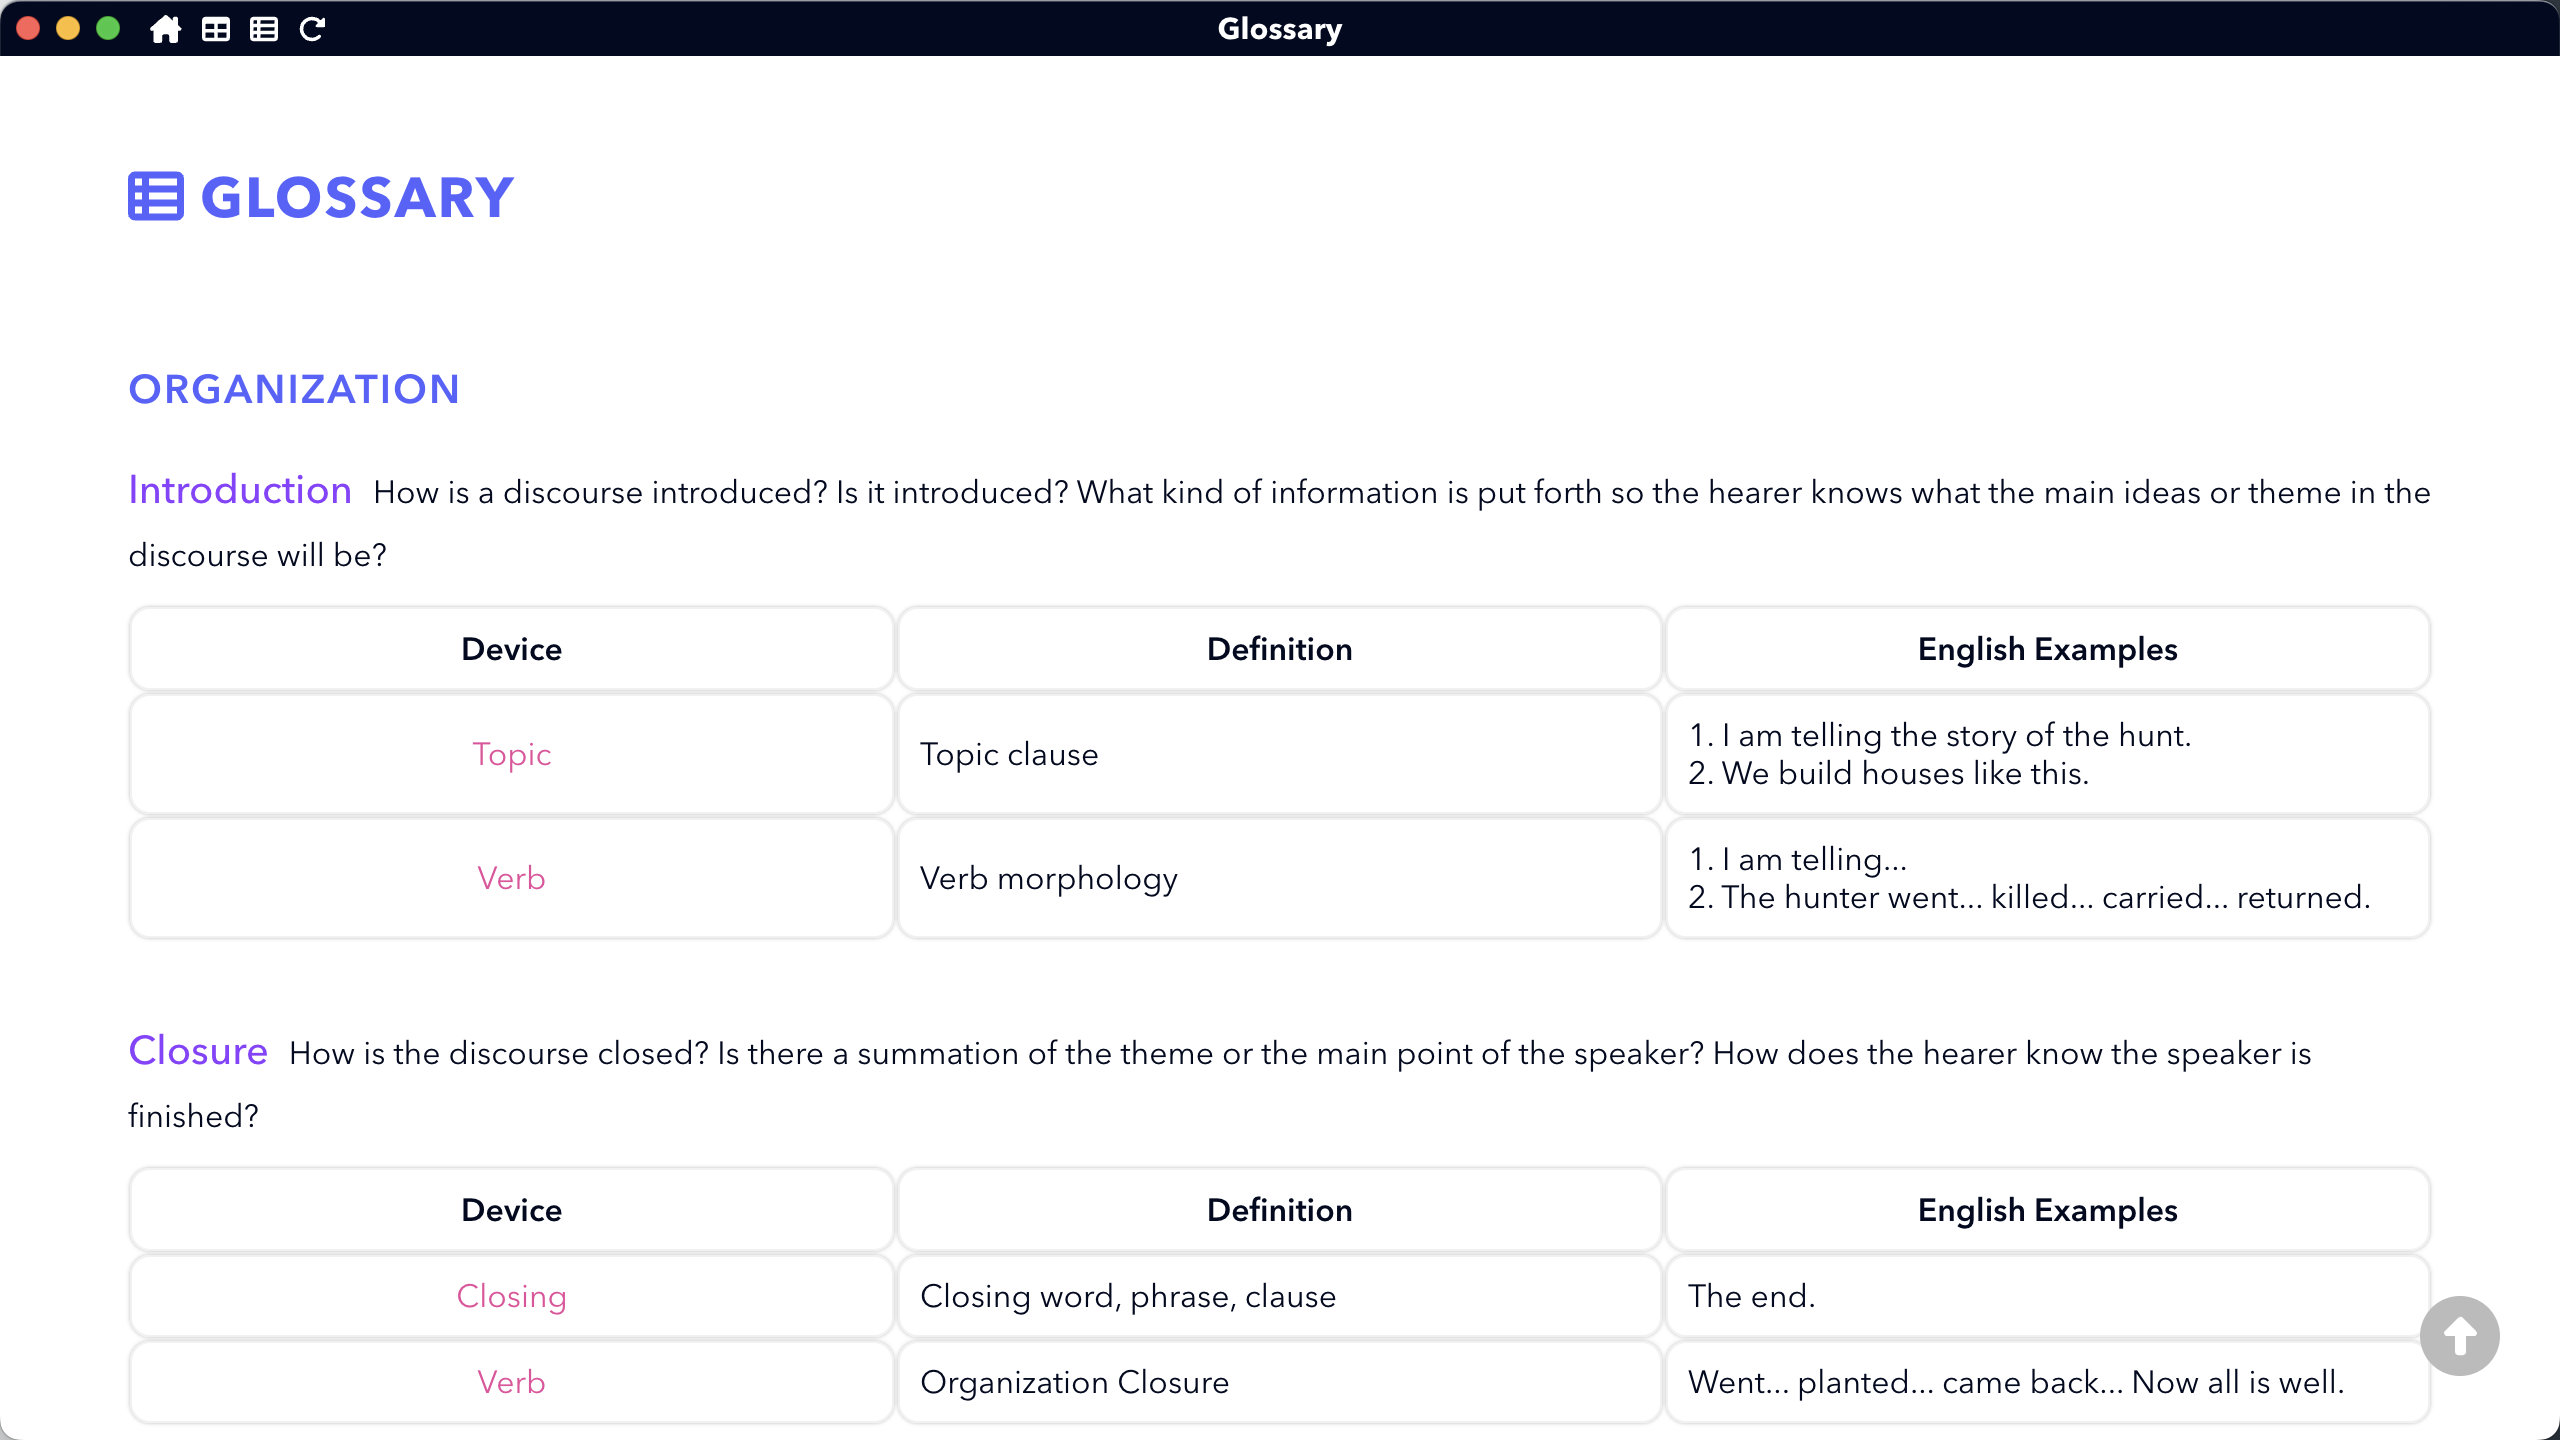Go to the Home page icon
This screenshot has width=2560, height=1440.
165,29
